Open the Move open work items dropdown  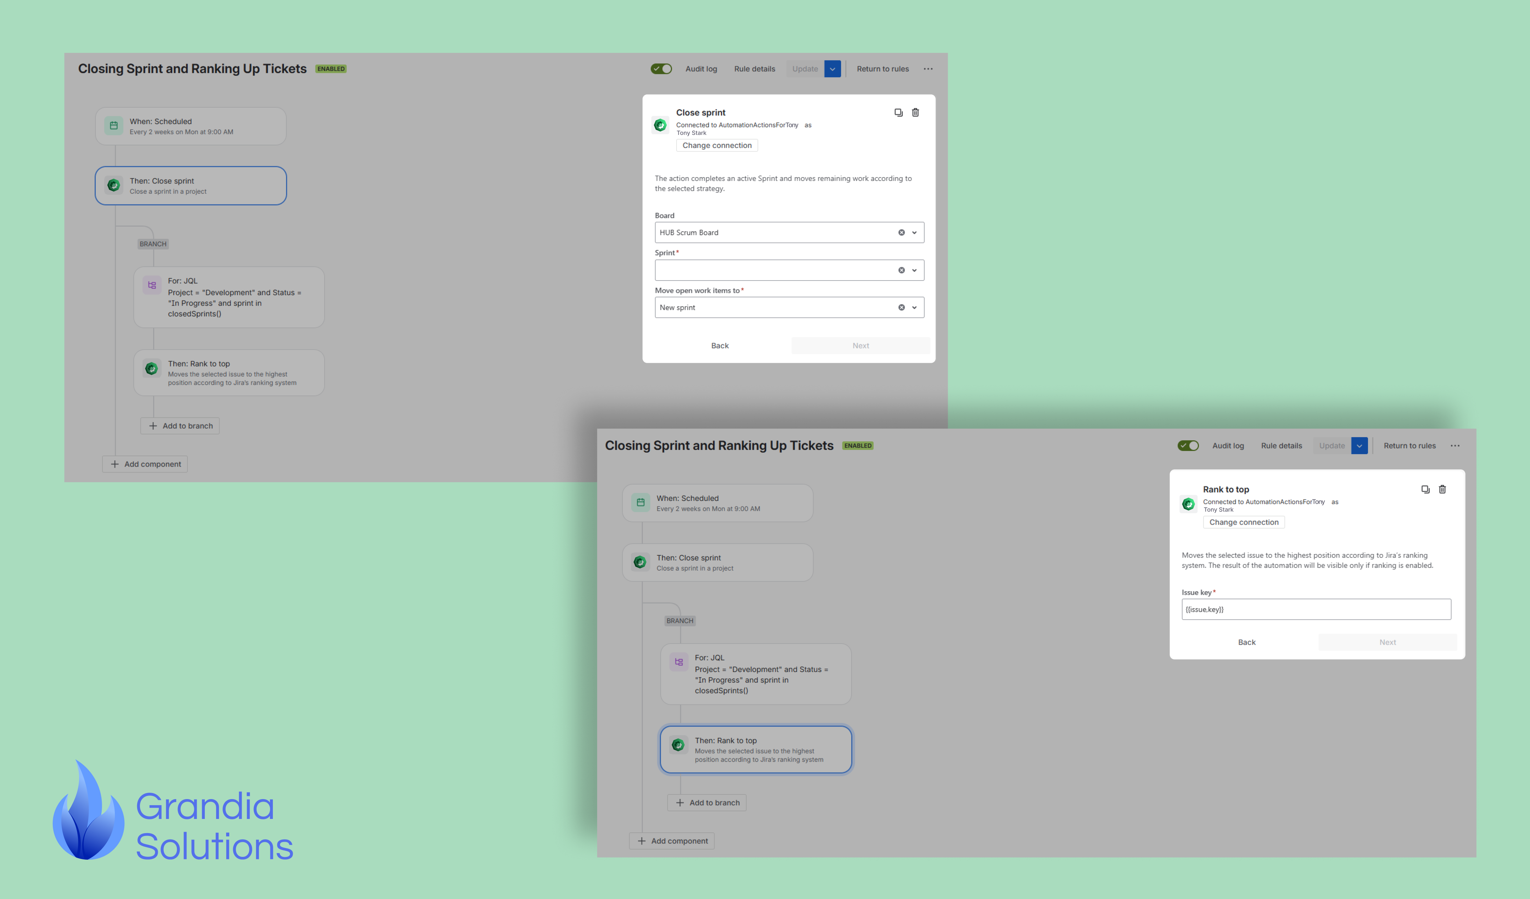(x=913, y=307)
